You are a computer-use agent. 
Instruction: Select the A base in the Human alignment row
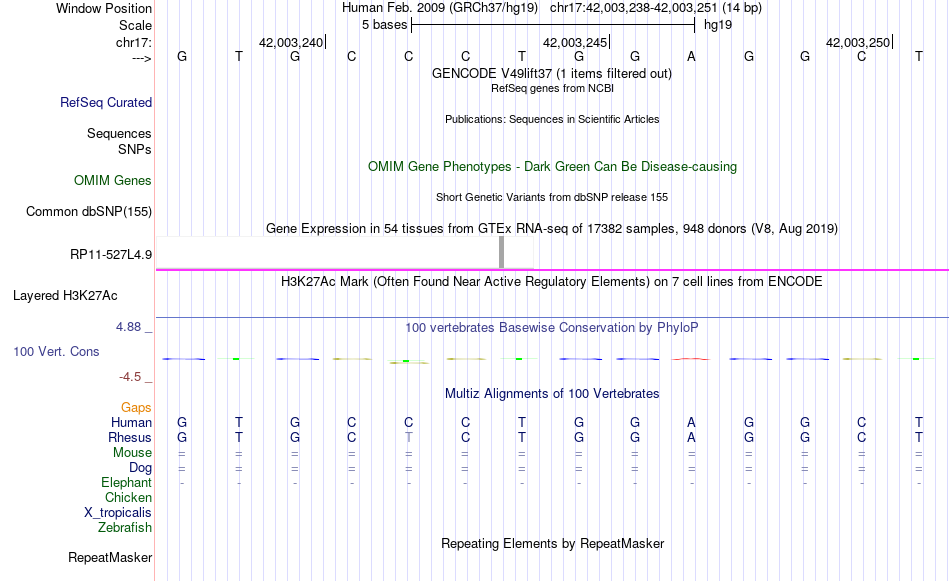point(691,422)
